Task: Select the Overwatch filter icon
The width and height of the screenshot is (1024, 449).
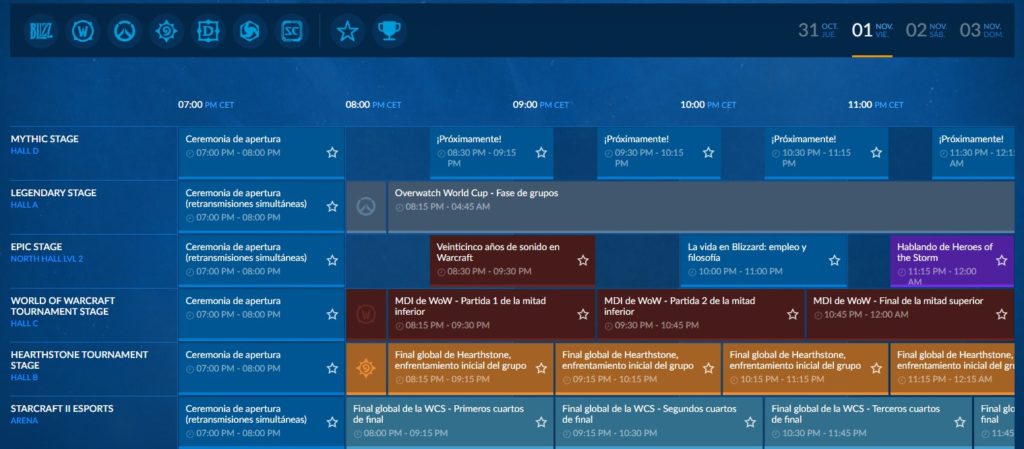Action: (x=125, y=31)
